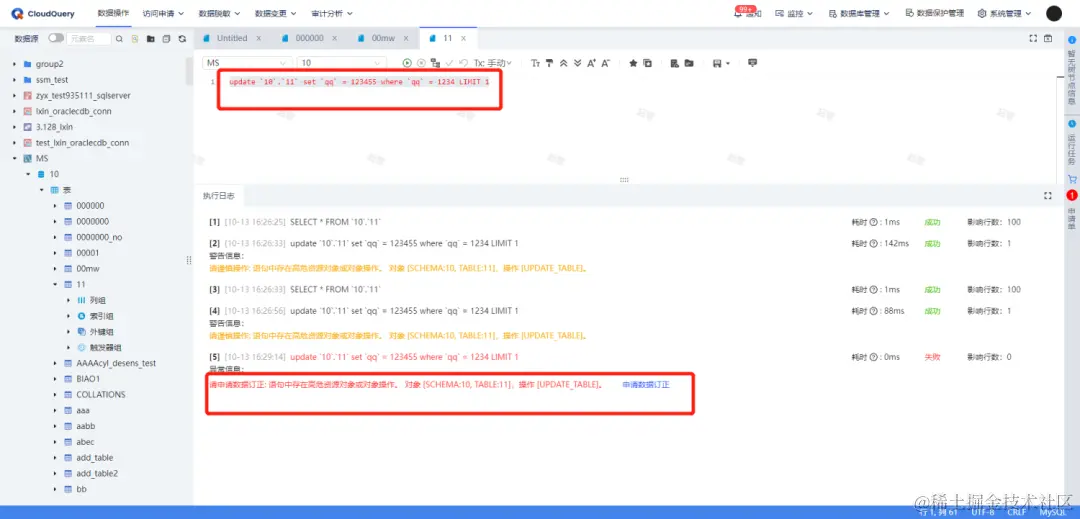Expand the COLLATIONS table node
This screenshot has width=1080, height=519.
pyautogui.click(x=55, y=394)
